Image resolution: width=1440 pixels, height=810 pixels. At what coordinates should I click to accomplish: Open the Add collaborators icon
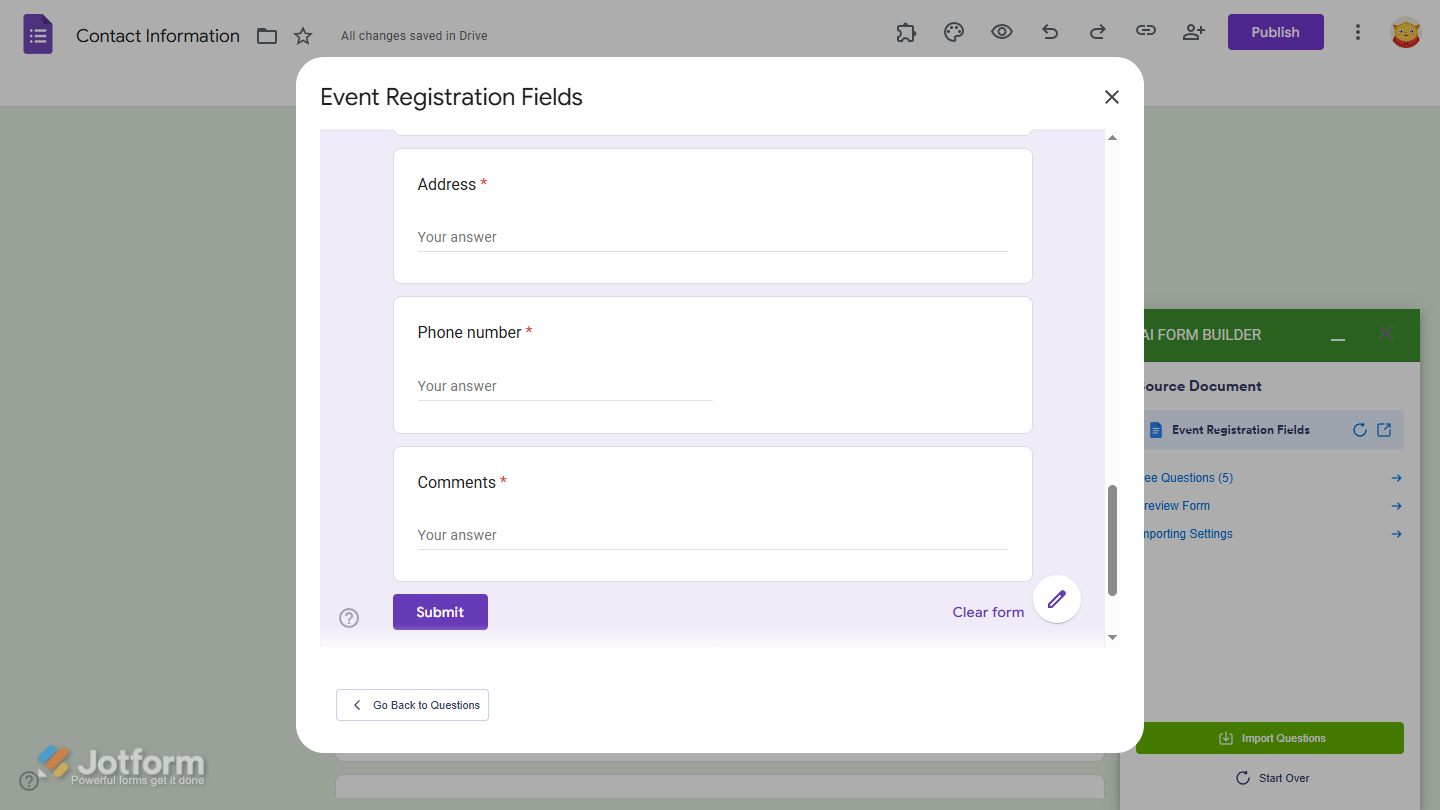(x=1193, y=32)
